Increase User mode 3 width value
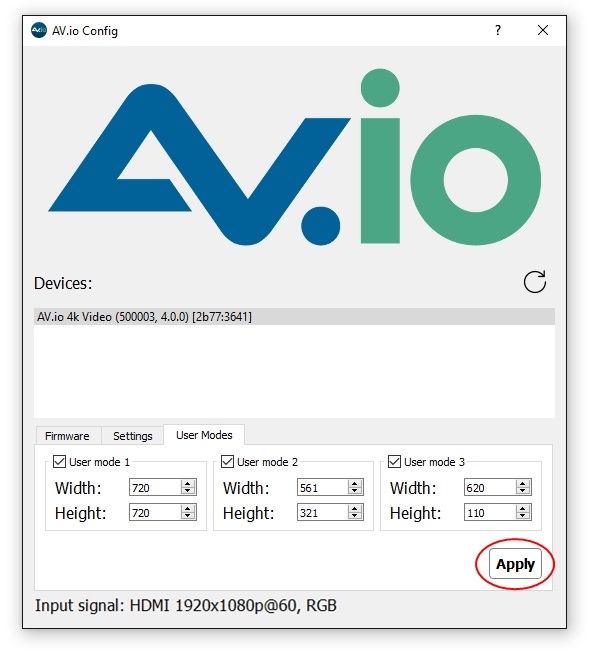 click(523, 484)
